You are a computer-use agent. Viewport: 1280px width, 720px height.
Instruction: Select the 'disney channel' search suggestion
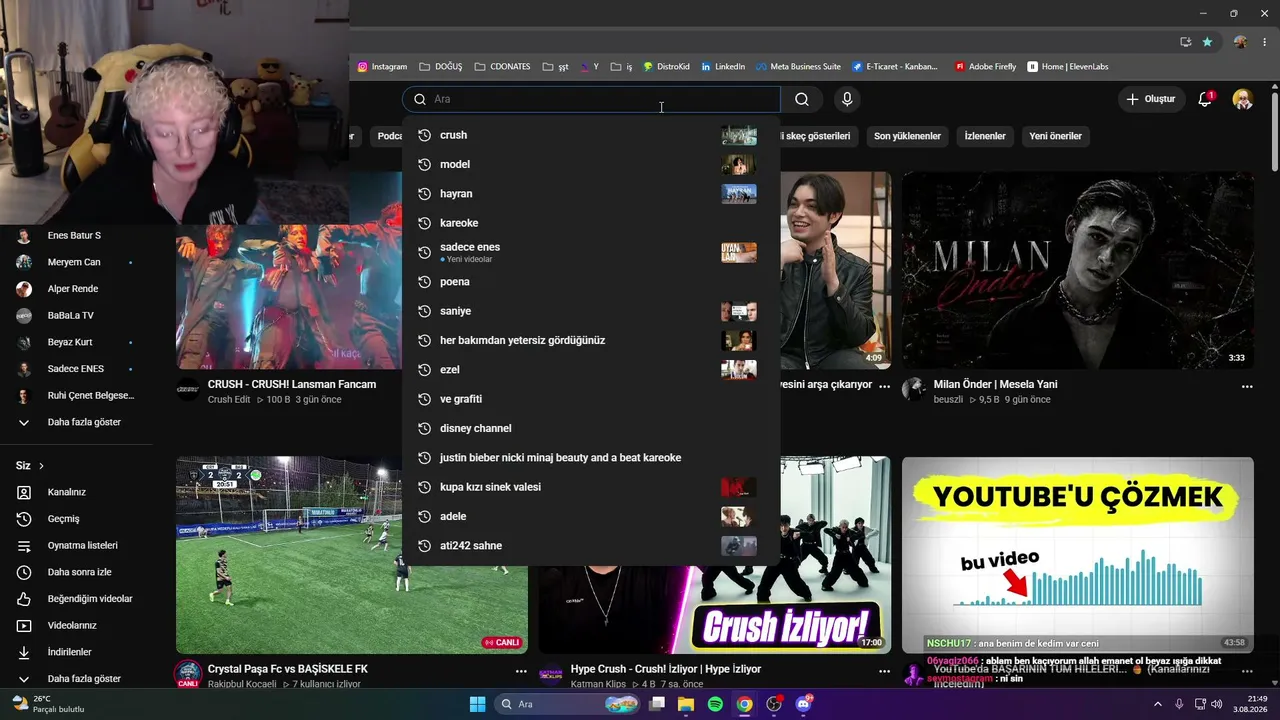coord(591,428)
